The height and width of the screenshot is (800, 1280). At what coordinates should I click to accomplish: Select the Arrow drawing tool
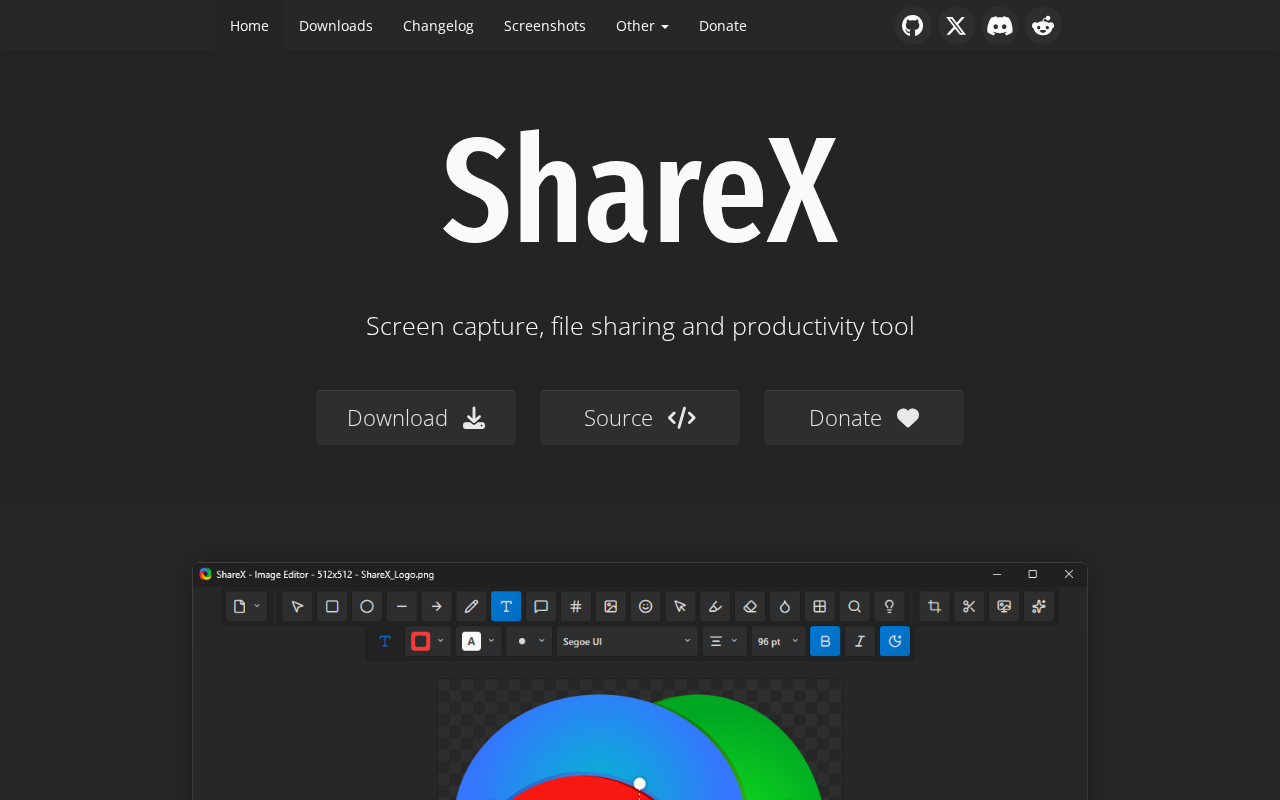click(x=436, y=606)
